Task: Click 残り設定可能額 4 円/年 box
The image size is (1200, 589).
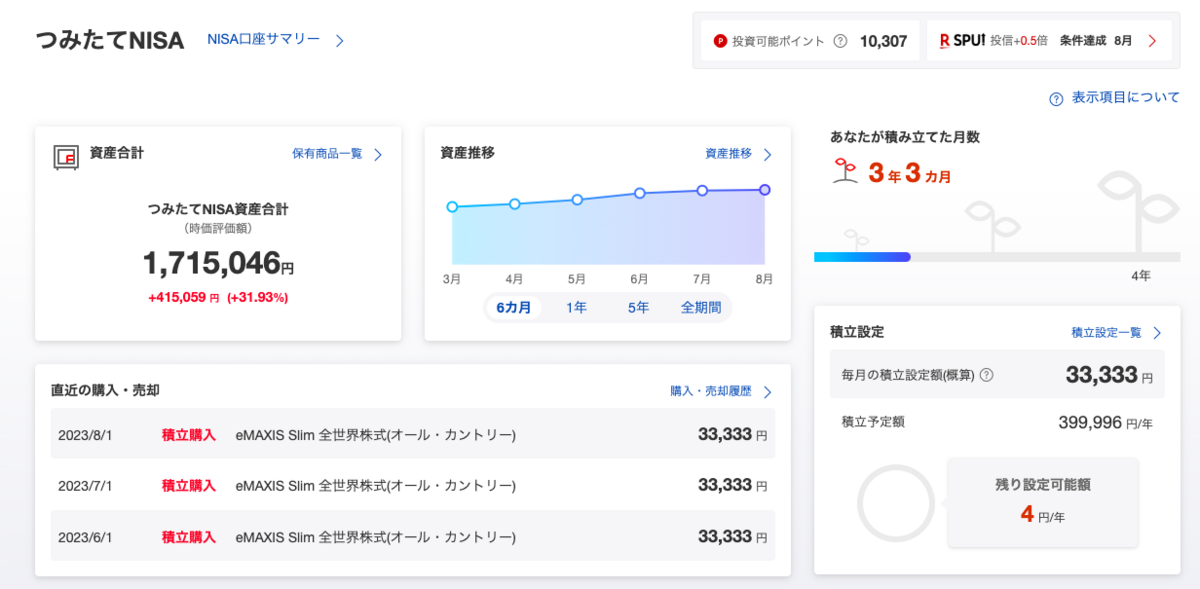Action: pos(1043,503)
